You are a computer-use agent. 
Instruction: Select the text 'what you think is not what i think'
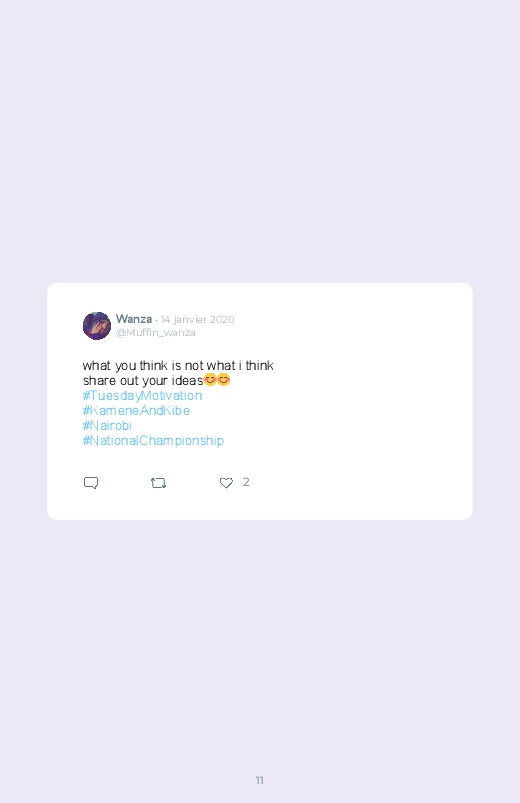pyautogui.click(x=178, y=365)
